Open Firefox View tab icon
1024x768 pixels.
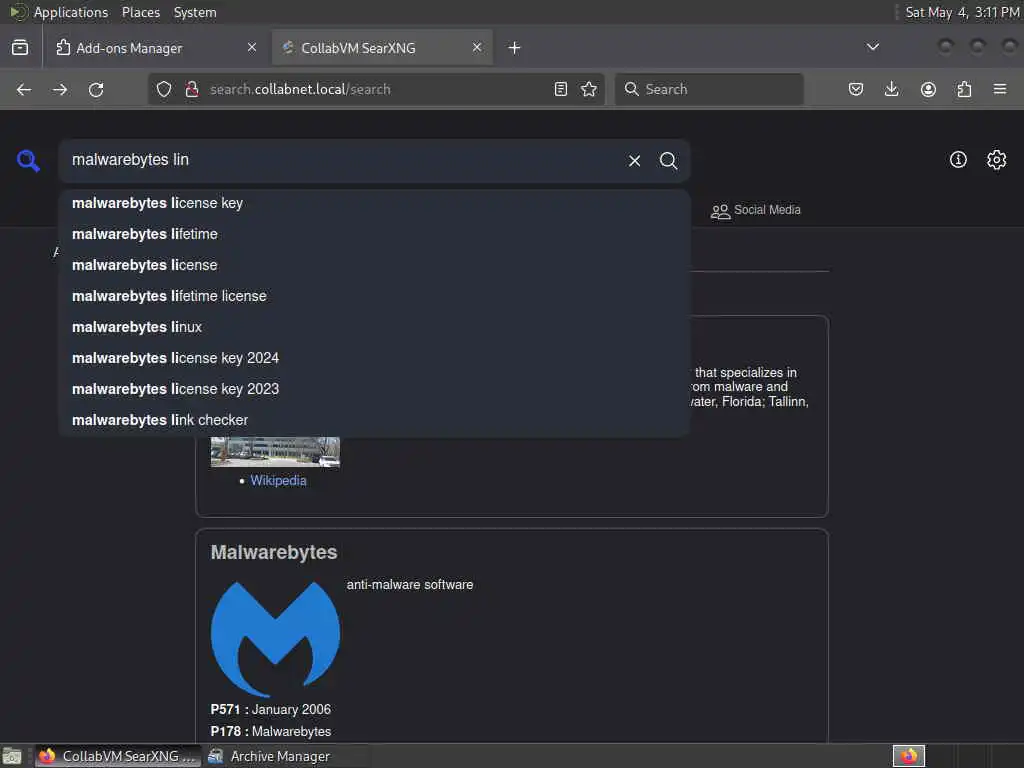click(x=20, y=47)
